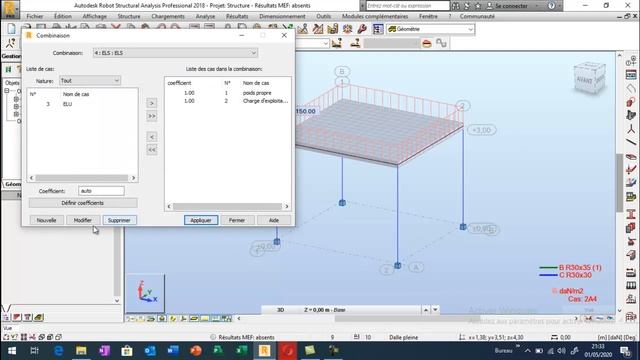Open the Outils menu
Image resolution: width=640 pixels, height=360 pixels.
pos(324,16)
